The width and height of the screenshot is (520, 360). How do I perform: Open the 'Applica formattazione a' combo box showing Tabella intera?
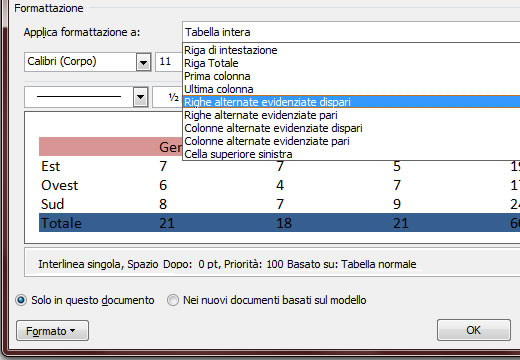[351, 32]
